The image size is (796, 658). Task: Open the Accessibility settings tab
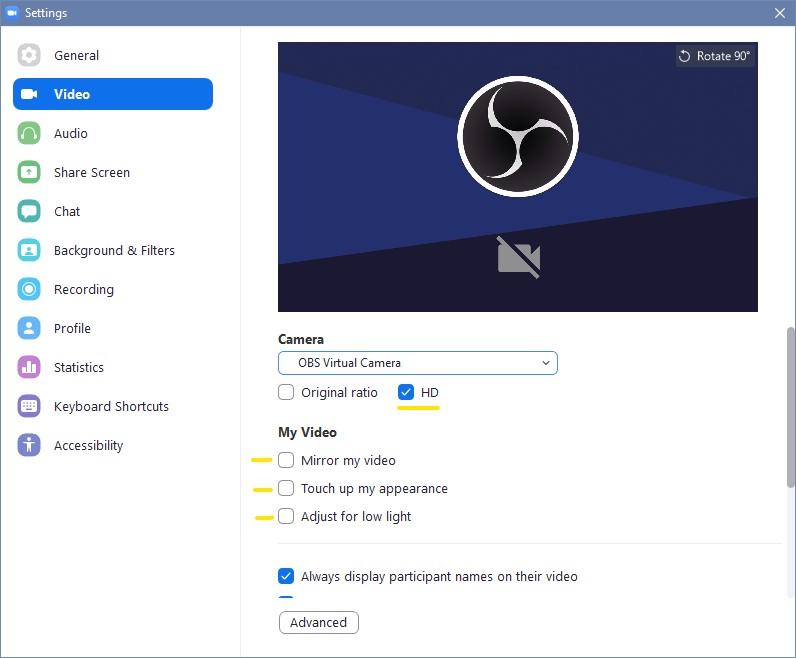click(113, 445)
